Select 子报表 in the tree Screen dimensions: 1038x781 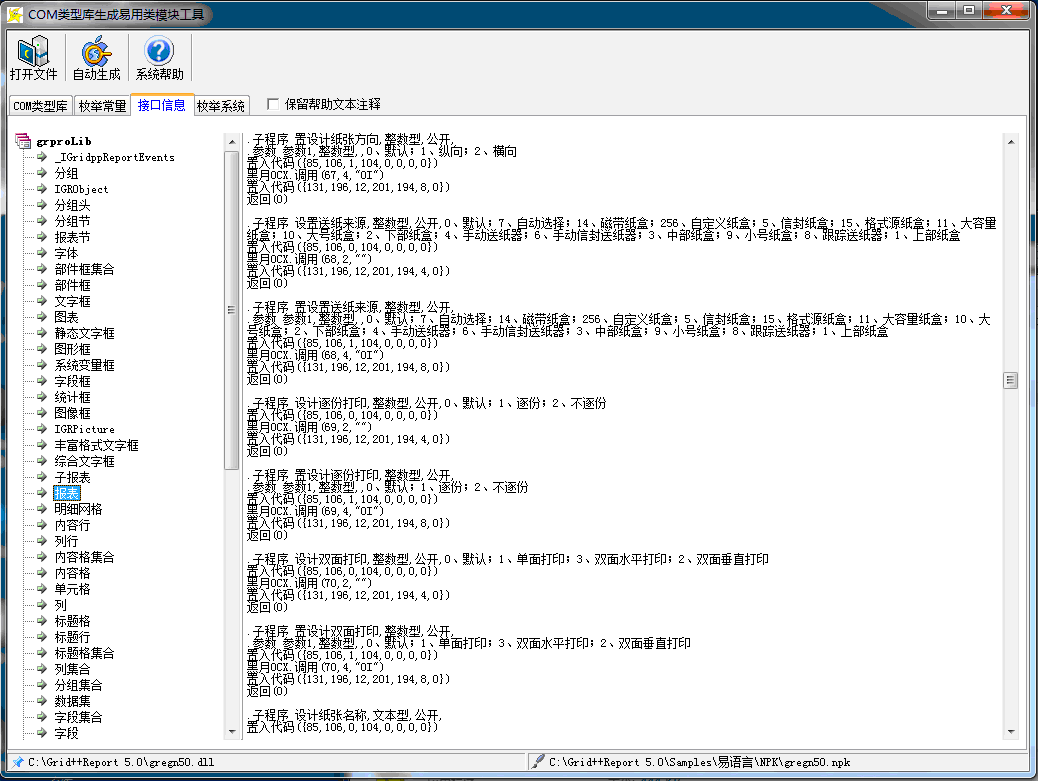coord(72,477)
